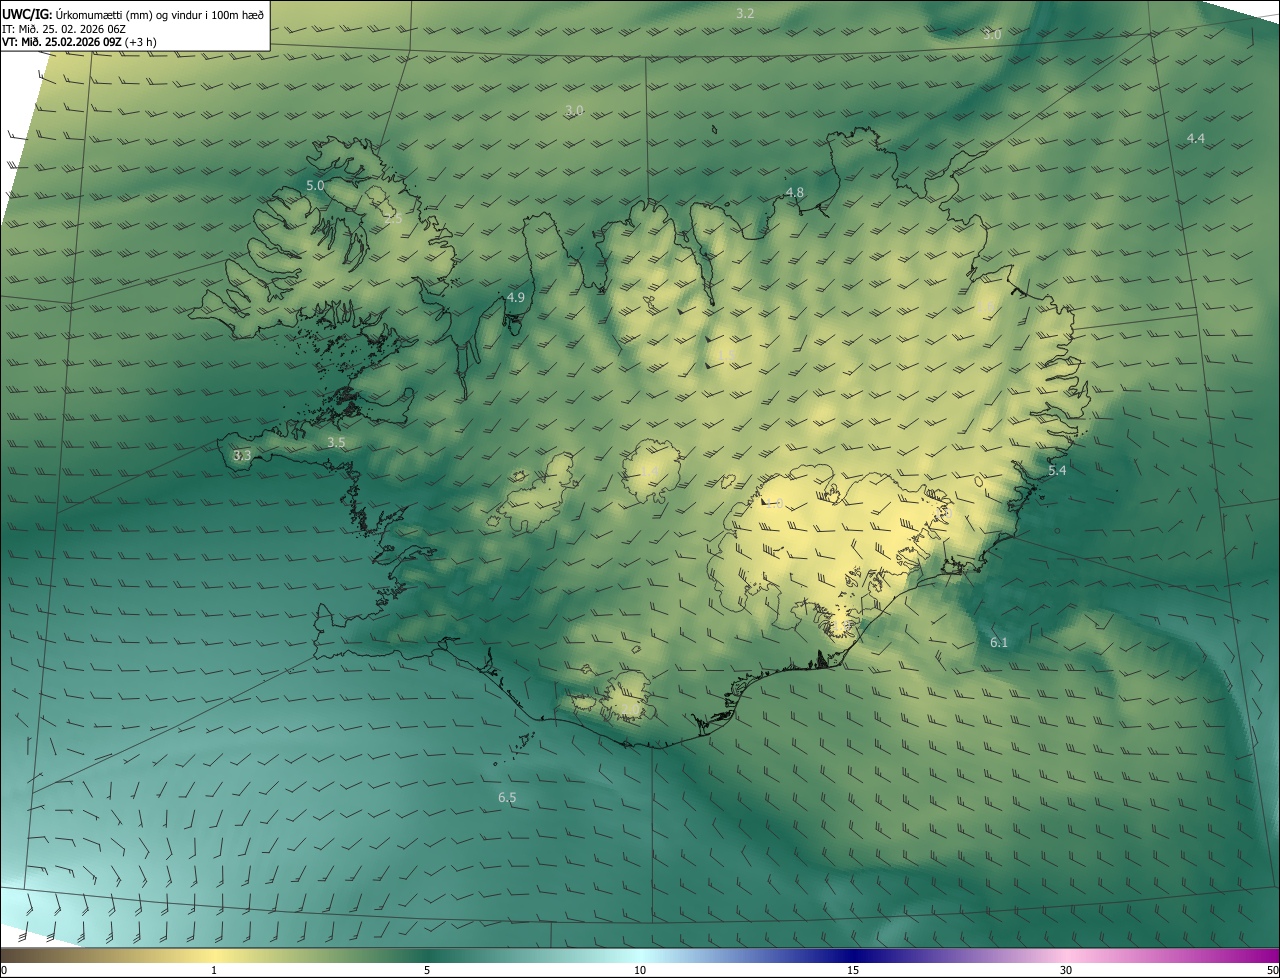Click the 4.4 value label on the map
Image resolution: width=1280 pixels, height=978 pixels.
[x=1195, y=138]
